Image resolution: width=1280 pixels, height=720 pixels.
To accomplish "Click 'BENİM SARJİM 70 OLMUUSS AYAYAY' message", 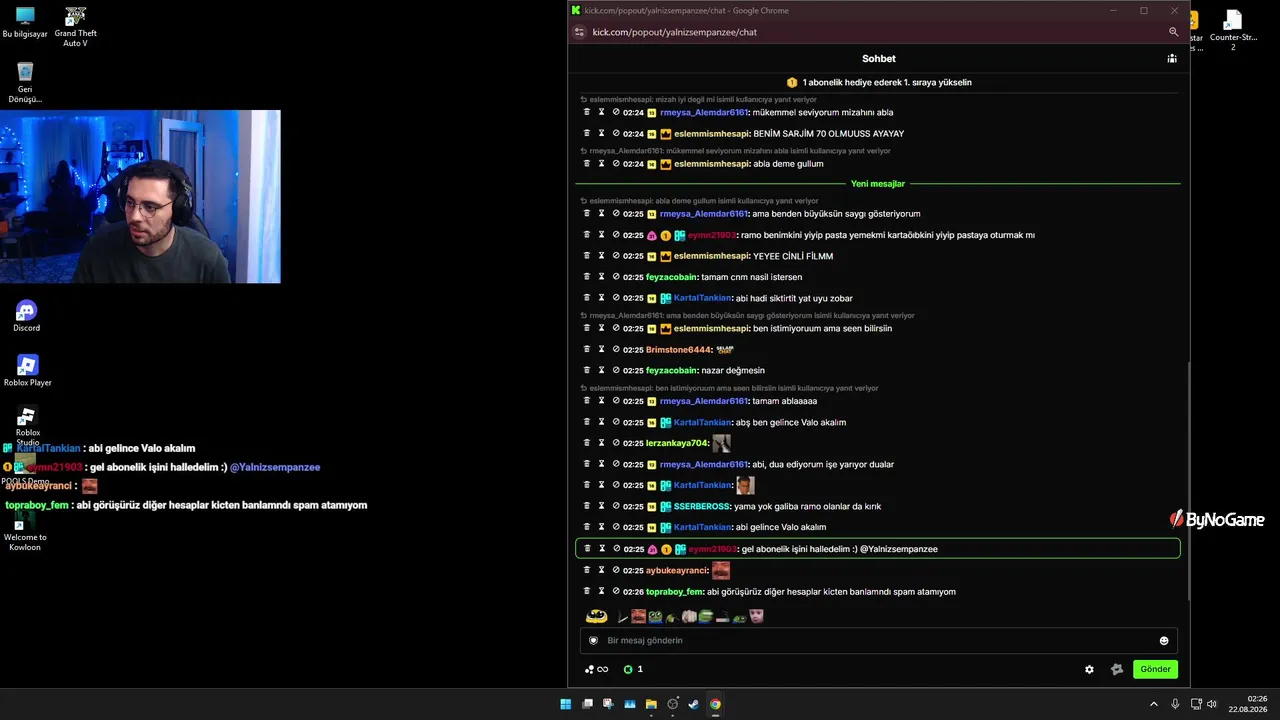I will 828,134.
